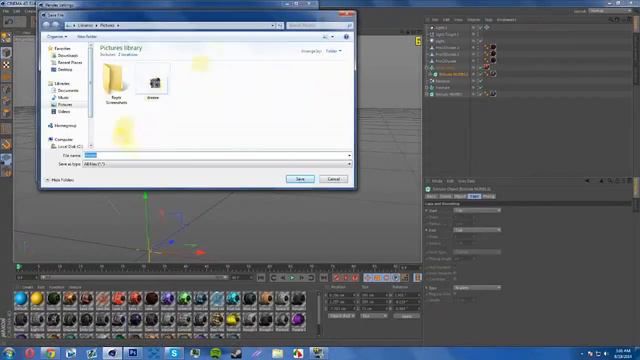640x360 pixels.
Task: Toggle Hole Inwards checkbox
Action: [455, 273]
